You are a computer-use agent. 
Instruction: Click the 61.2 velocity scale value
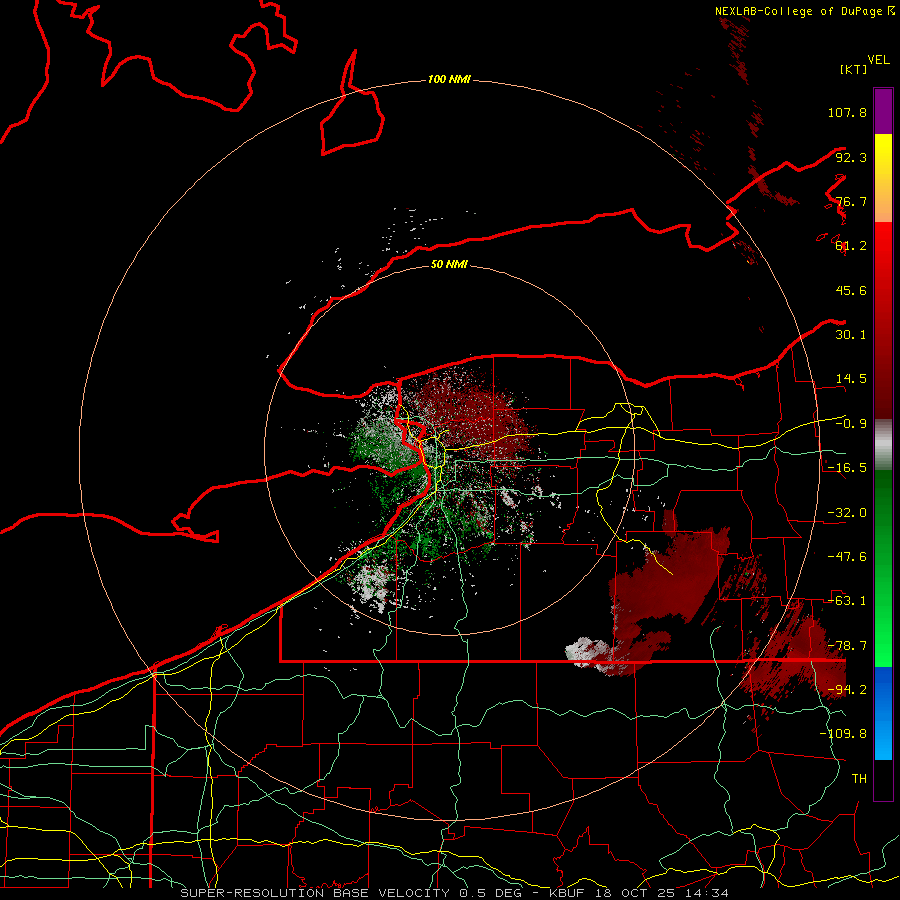coord(851,246)
